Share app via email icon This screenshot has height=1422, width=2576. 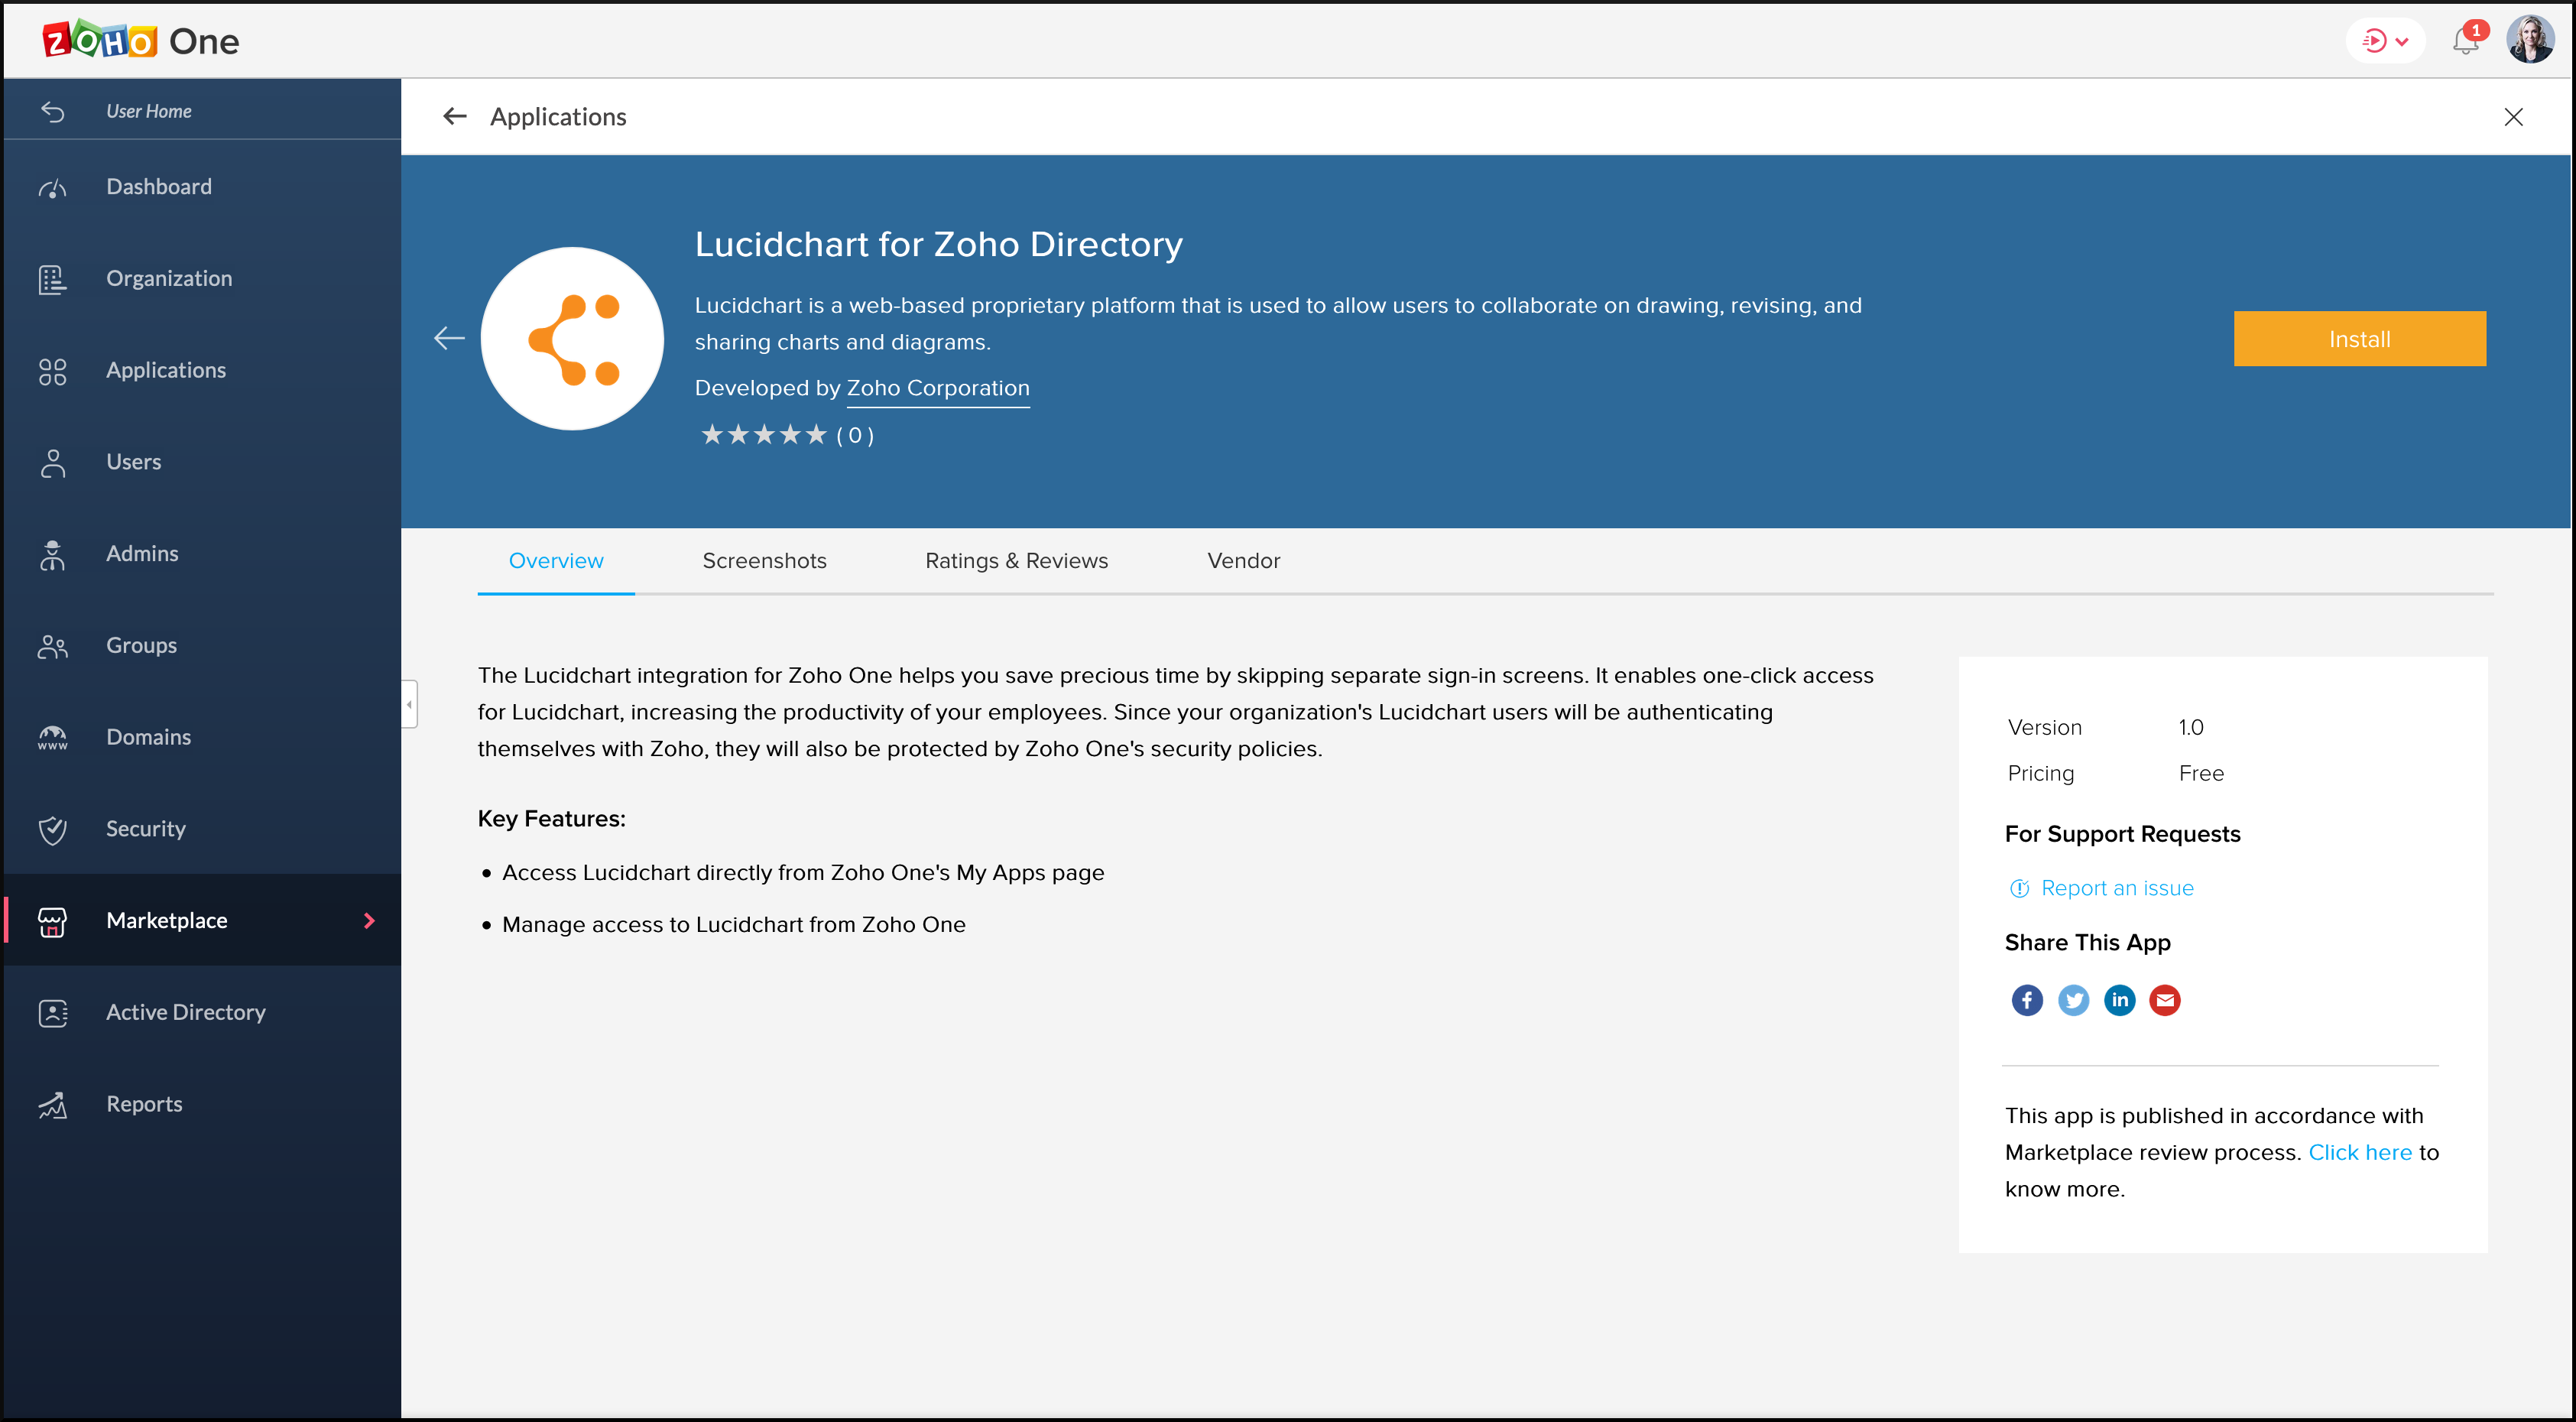click(x=2165, y=1000)
